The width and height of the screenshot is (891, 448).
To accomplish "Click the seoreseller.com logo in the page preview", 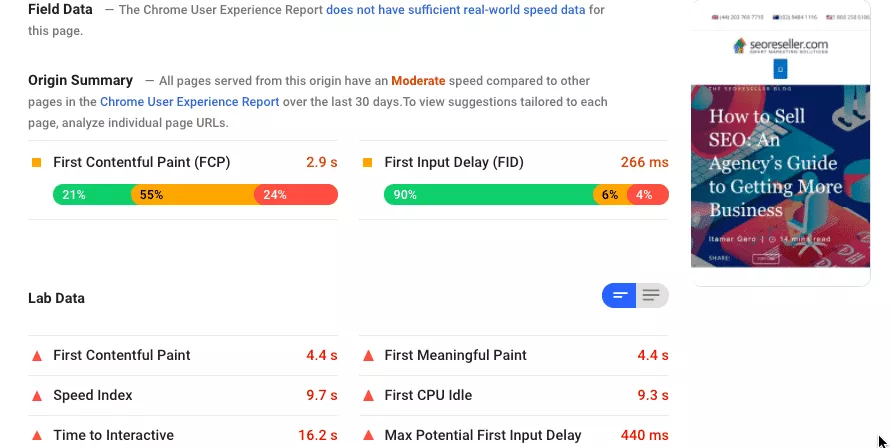I will 780,46.
